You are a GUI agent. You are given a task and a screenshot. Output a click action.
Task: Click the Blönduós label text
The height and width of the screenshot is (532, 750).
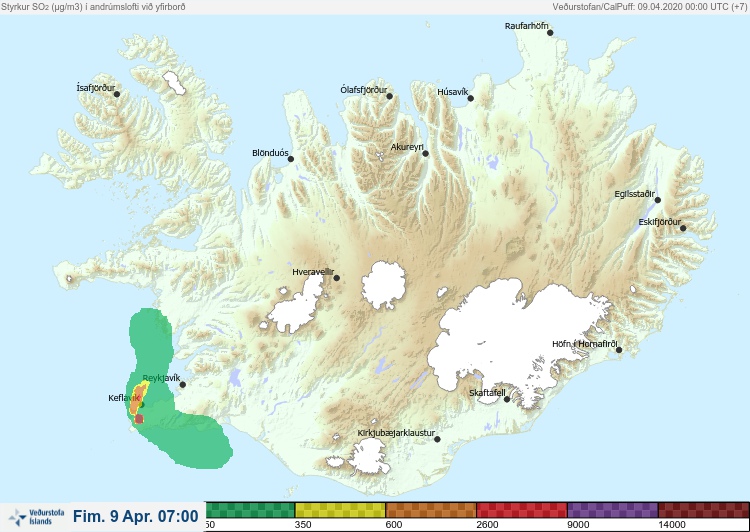[270, 153]
